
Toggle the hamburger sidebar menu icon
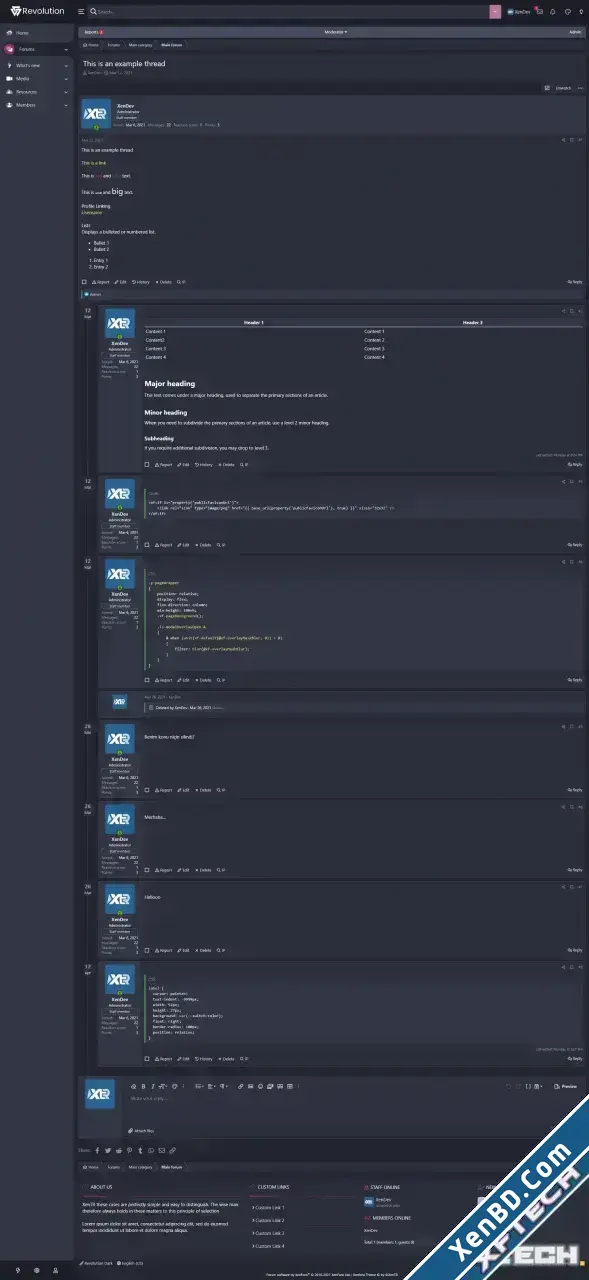[x=81, y=11]
